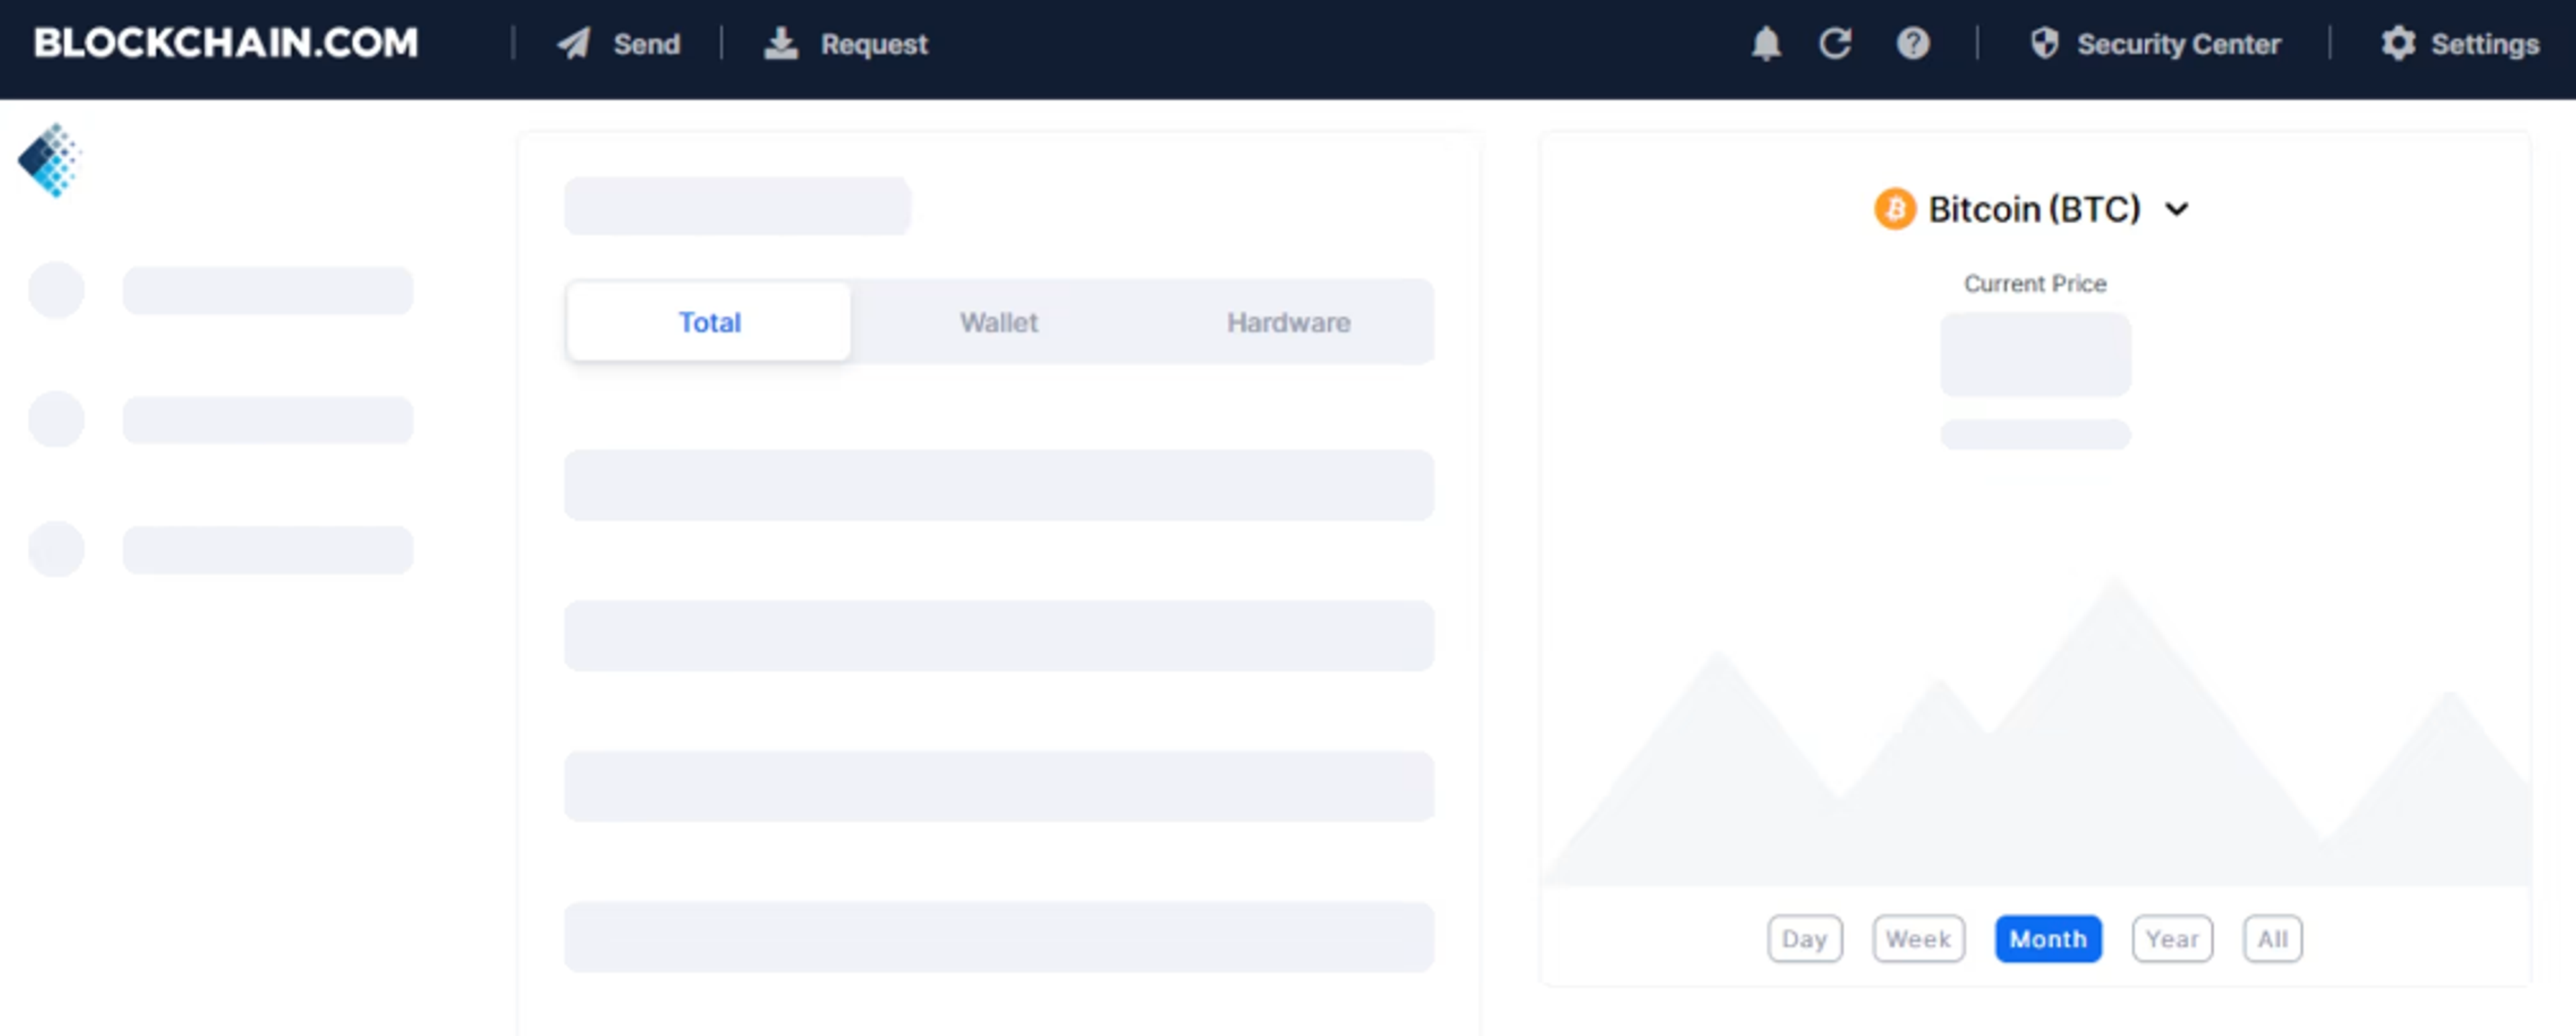
Task: Select the Month chart range
Action: click(x=2048, y=939)
